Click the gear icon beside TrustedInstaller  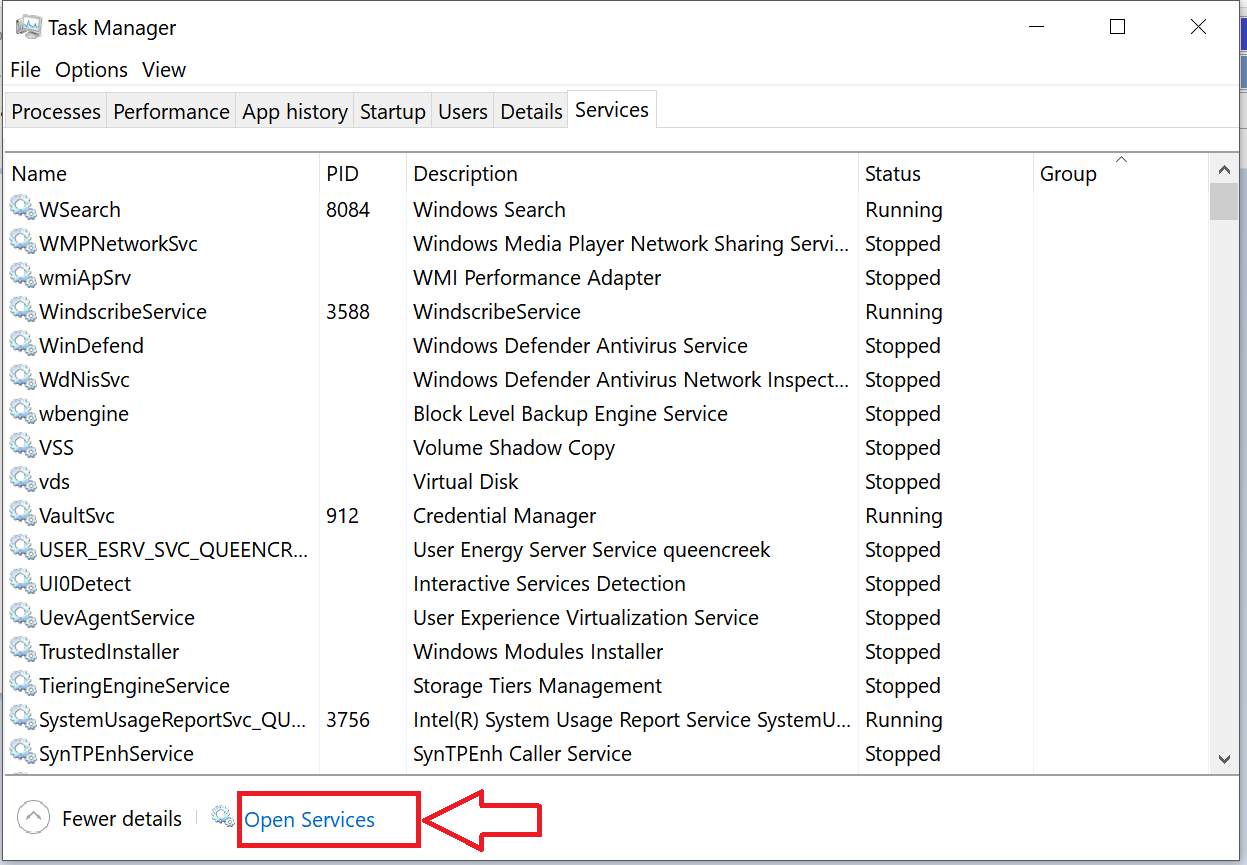click(23, 650)
